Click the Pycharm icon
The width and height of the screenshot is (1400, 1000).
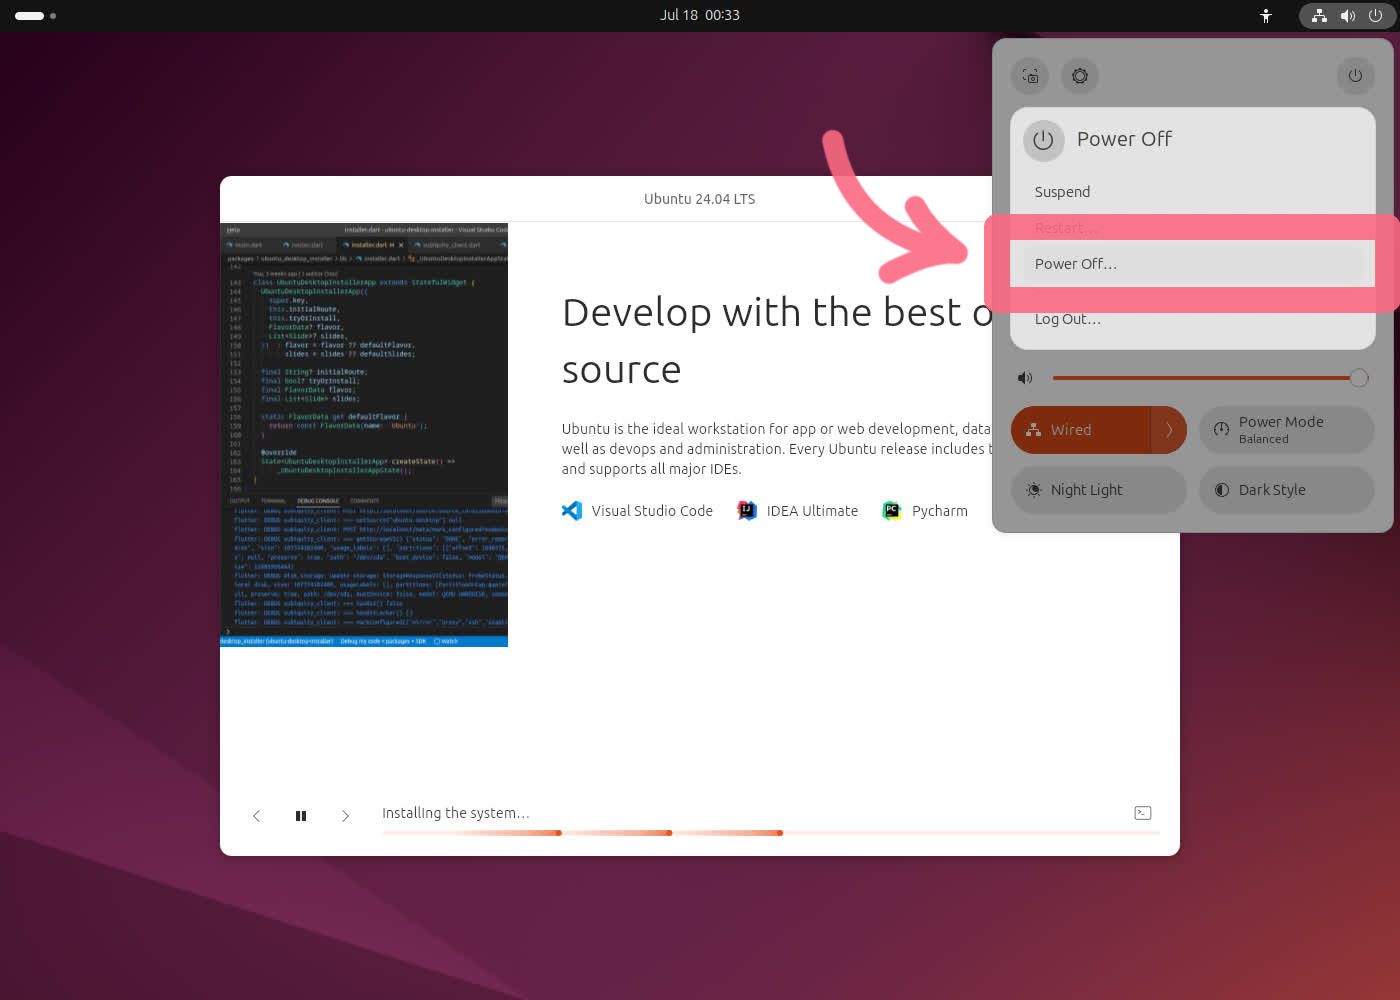pos(891,511)
